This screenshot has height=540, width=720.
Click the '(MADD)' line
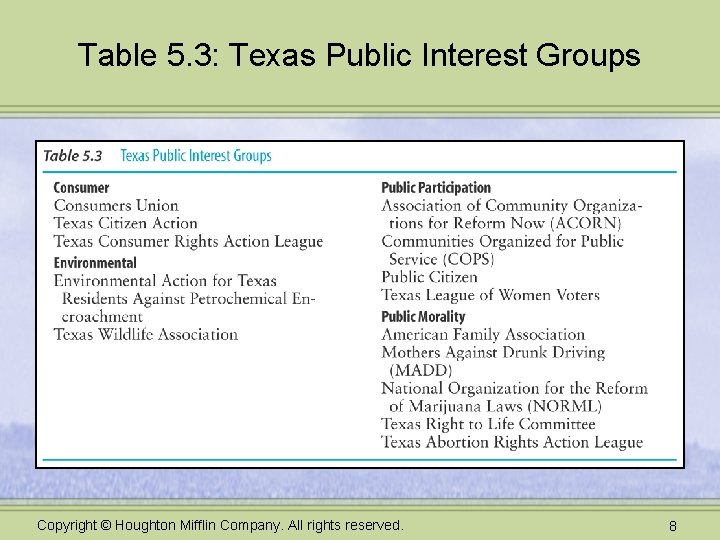coord(421,370)
